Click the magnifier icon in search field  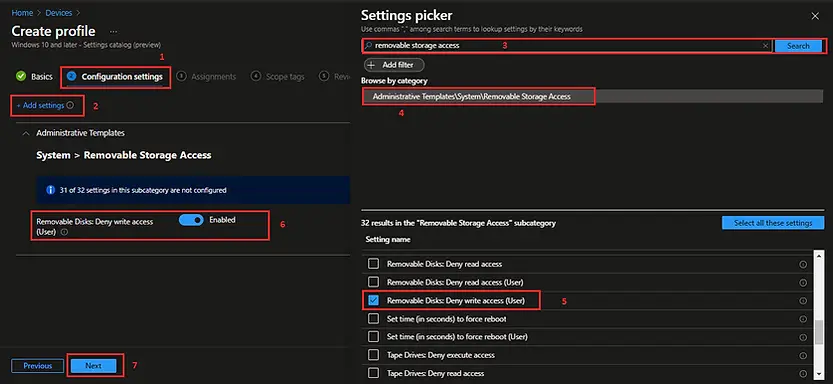pyautogui.click(x=368, y=46)
